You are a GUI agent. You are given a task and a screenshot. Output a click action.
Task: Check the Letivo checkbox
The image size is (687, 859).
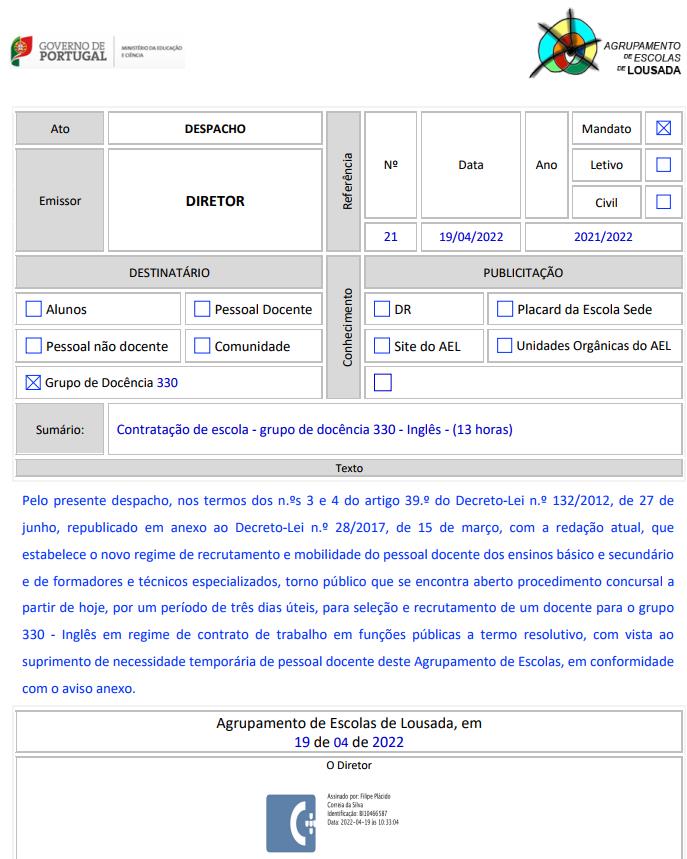coord(663,164)
